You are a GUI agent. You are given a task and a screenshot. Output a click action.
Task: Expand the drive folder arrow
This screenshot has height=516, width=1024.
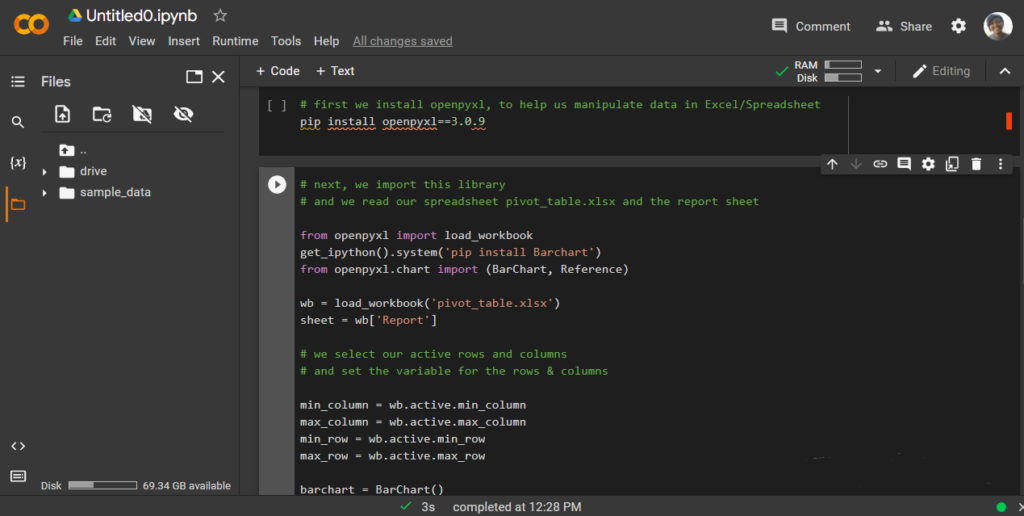[44, 172]
